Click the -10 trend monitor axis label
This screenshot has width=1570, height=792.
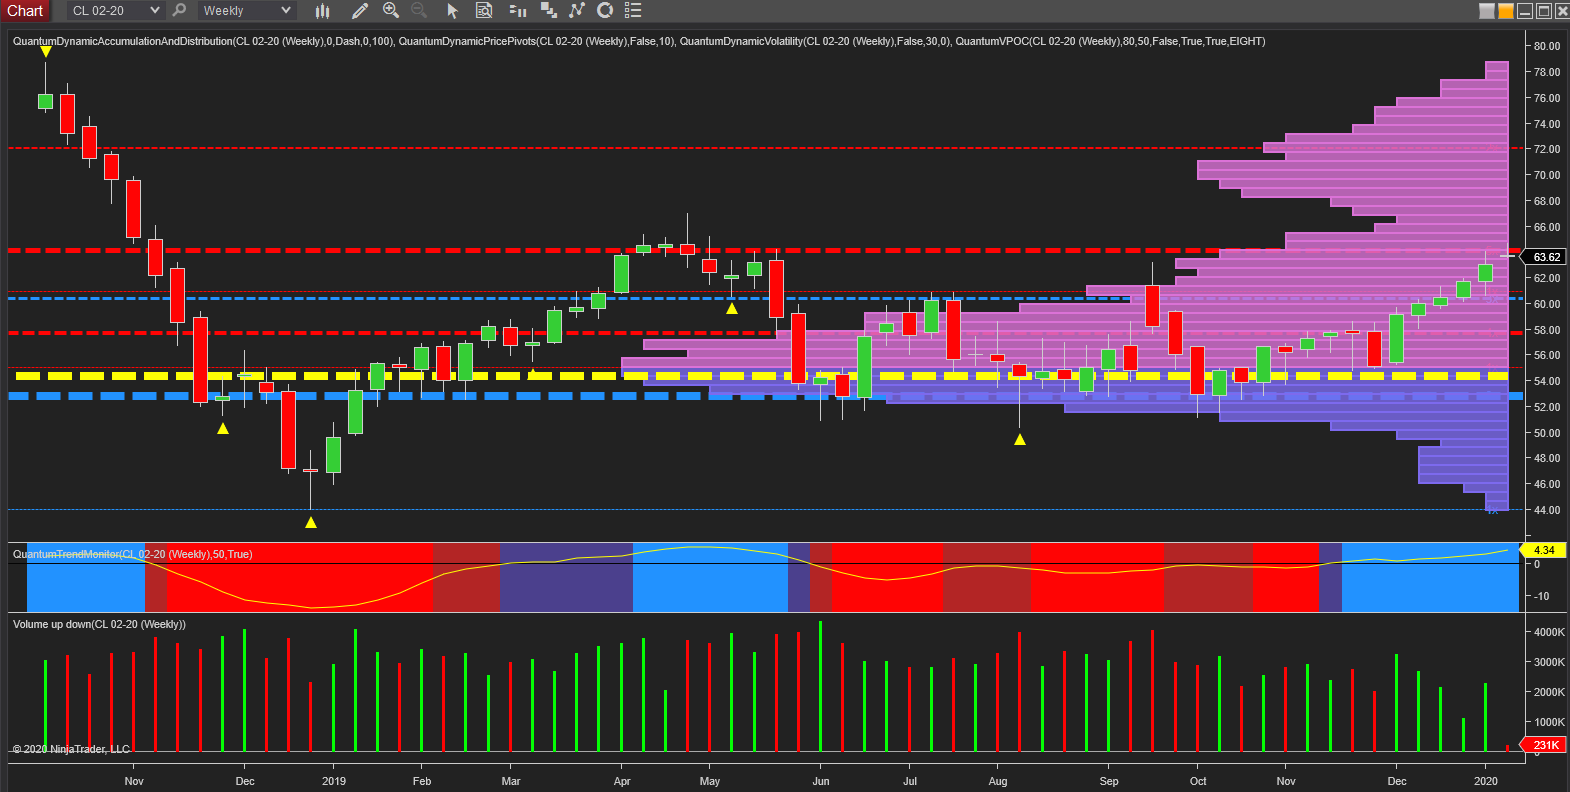click(x=1542, y=596)
